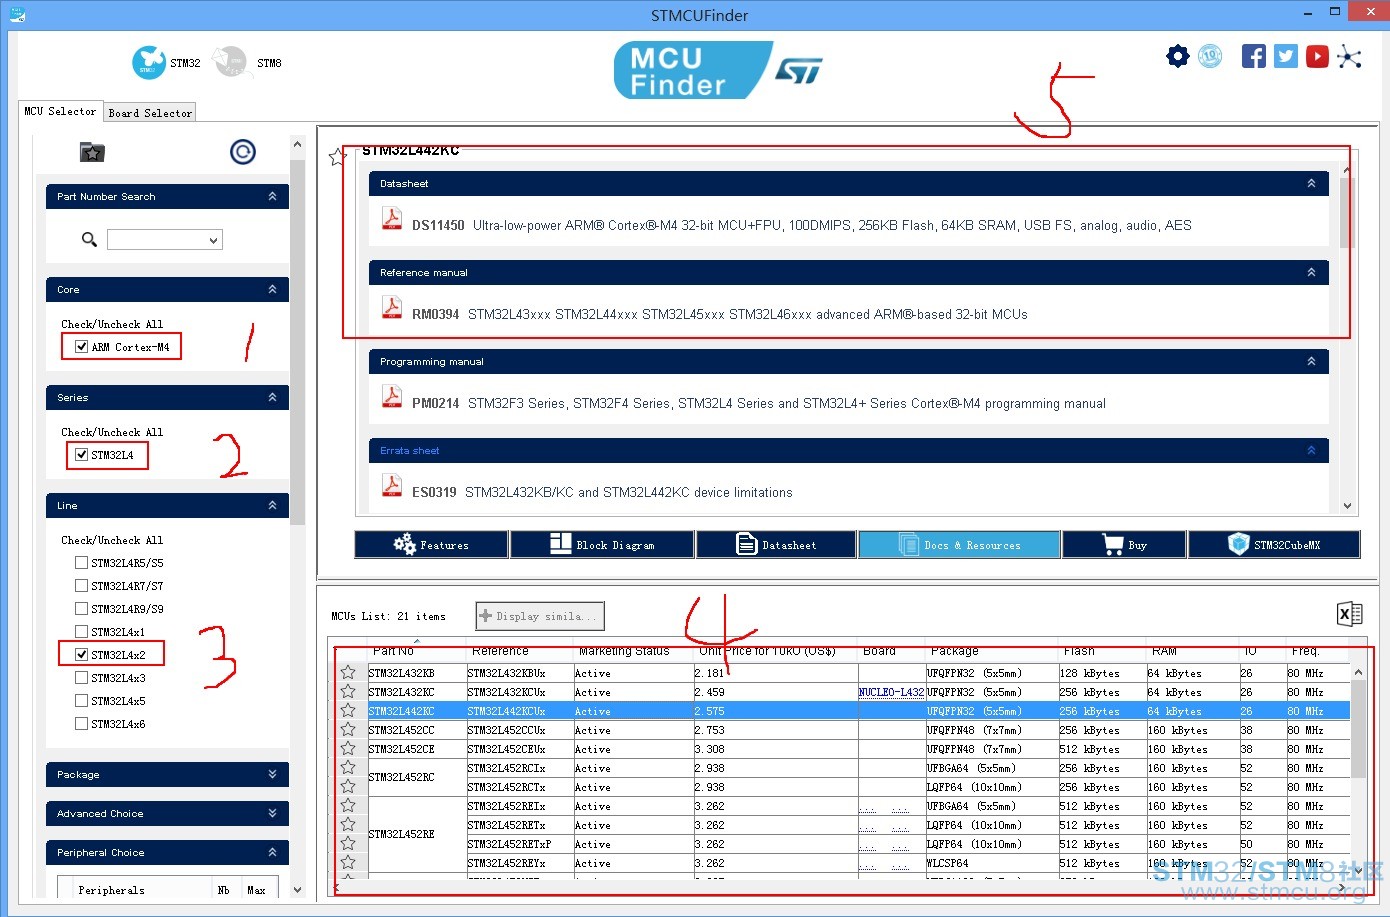Expand the Package filter panel
Image resolution: width=1390 pixels, height=917 pixels.
272,774
